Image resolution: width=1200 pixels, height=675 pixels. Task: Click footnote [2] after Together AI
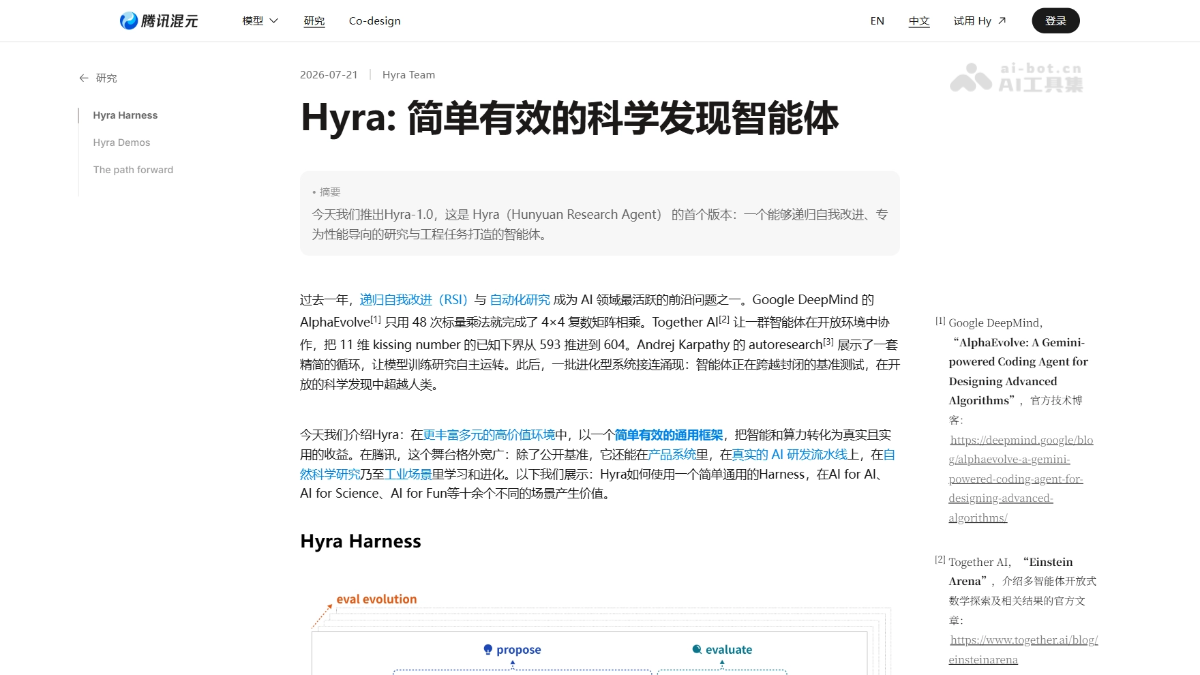(724, 319)
